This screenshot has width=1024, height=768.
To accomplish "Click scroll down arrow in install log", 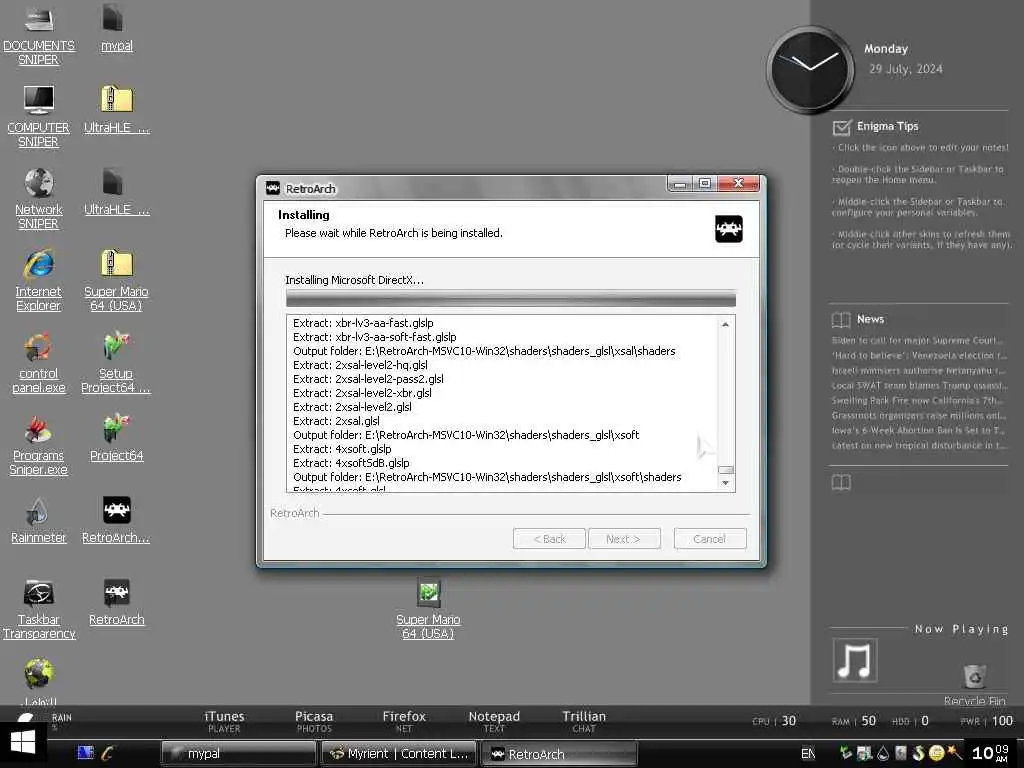I will (x=725, y=483).
